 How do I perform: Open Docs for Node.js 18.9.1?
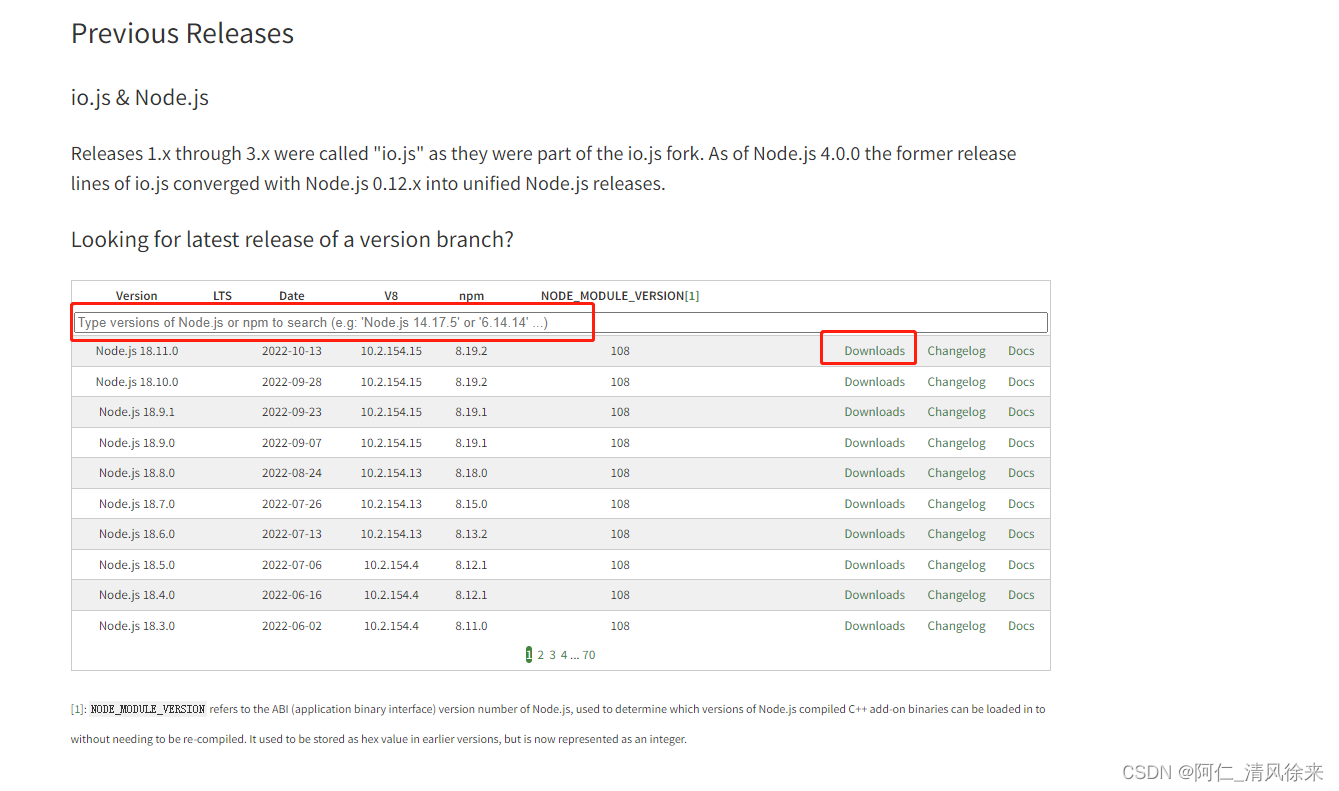coord(1021,412)
